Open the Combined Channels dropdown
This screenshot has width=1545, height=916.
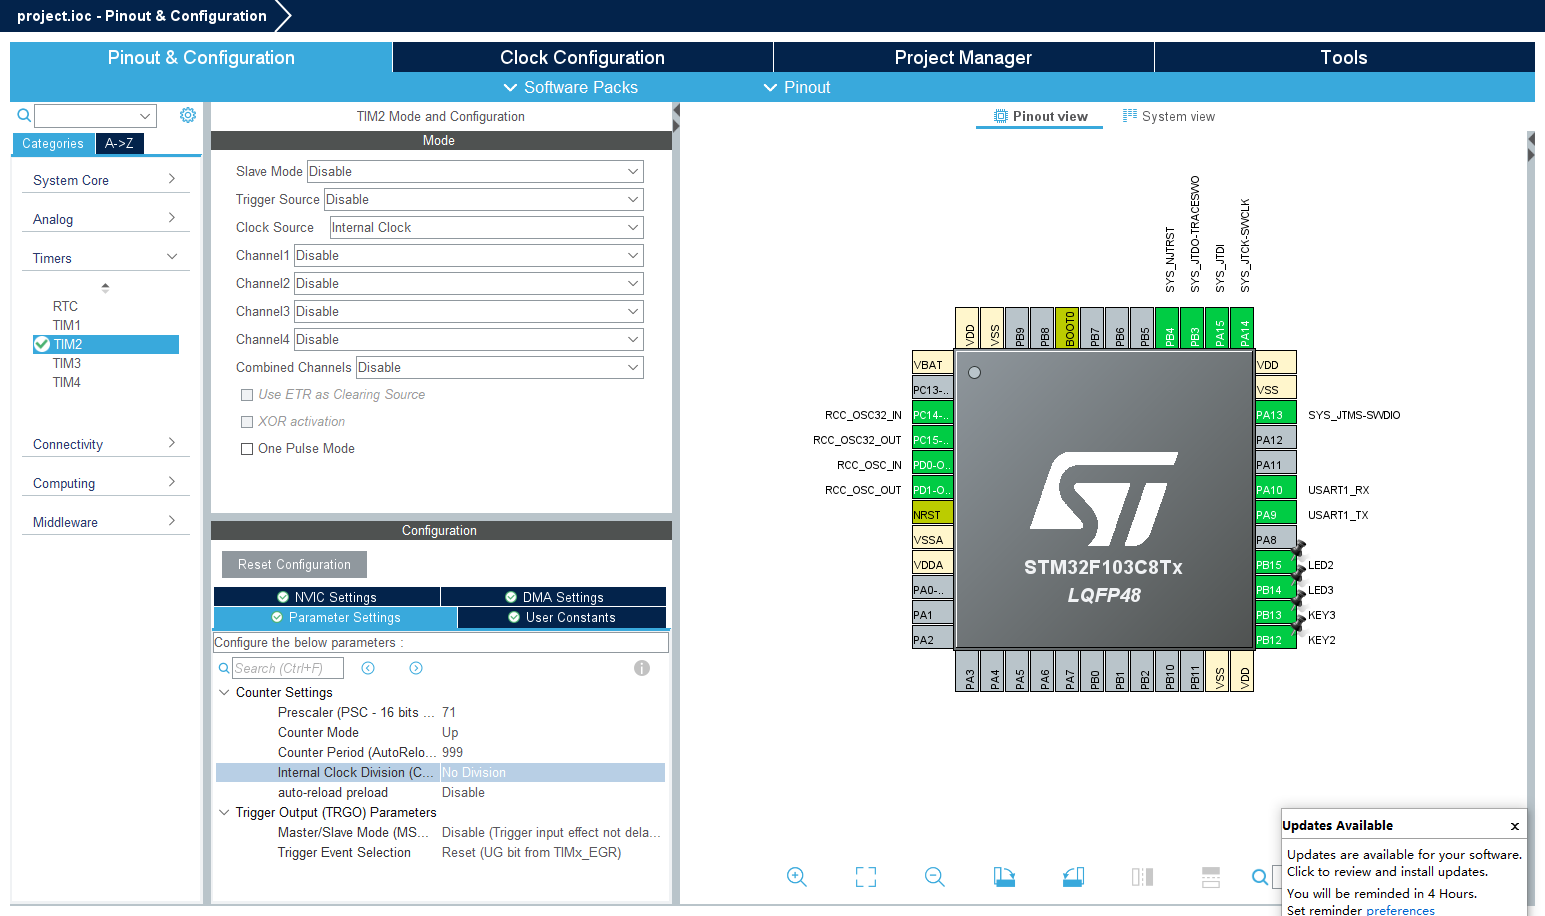[500, 367]
